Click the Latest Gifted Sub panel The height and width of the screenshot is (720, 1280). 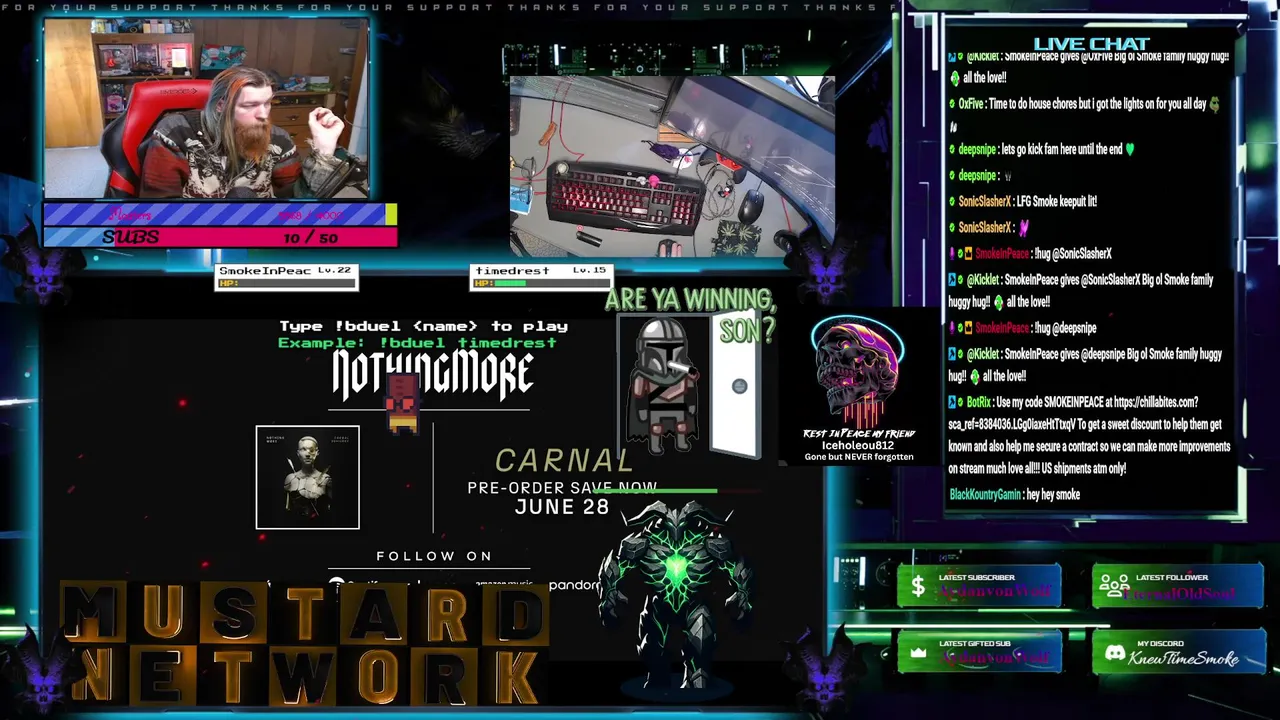tap(979, 652)
